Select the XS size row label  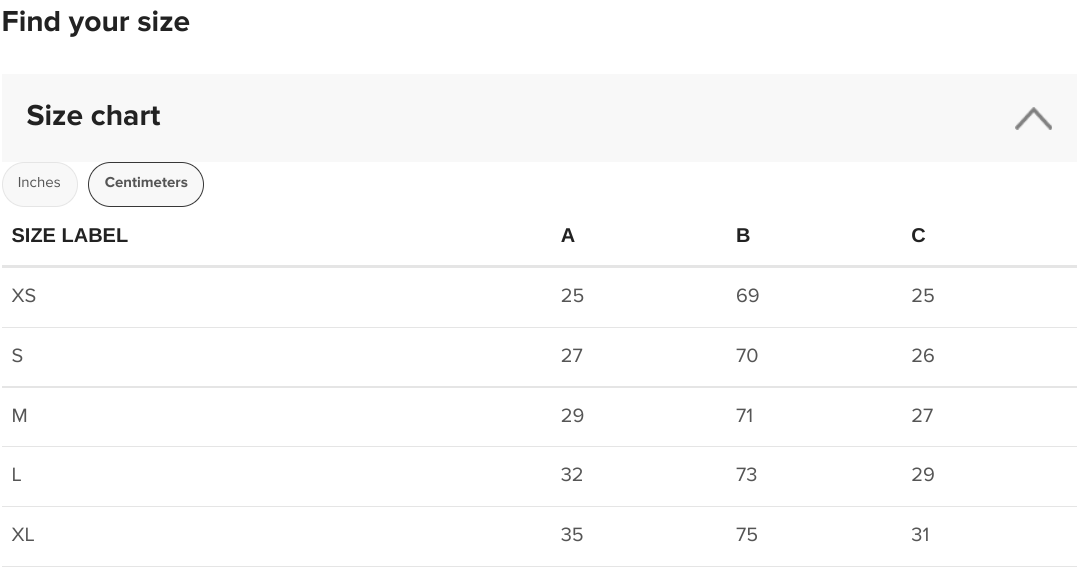tap(24, 296)
